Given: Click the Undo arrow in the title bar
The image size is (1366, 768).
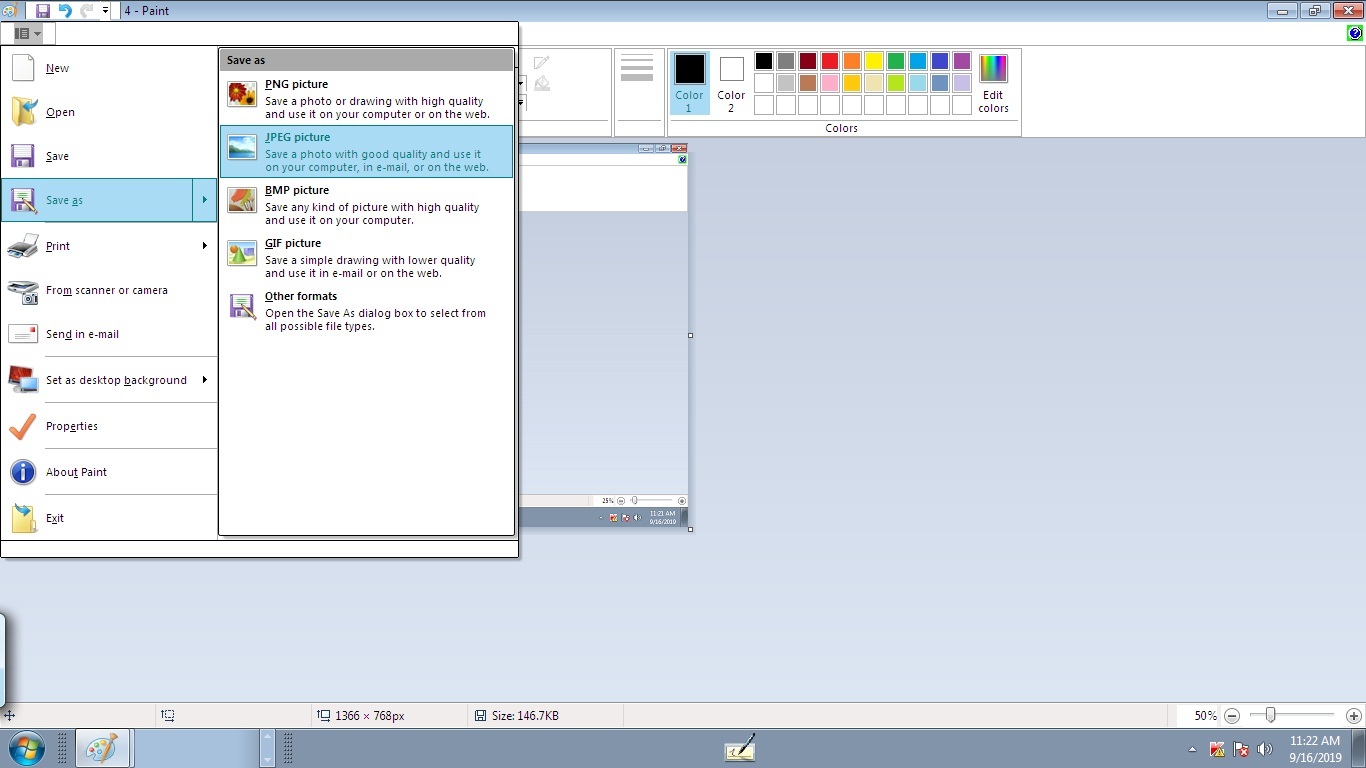Looking at the screenshot, I should click(x=65, y=10).
